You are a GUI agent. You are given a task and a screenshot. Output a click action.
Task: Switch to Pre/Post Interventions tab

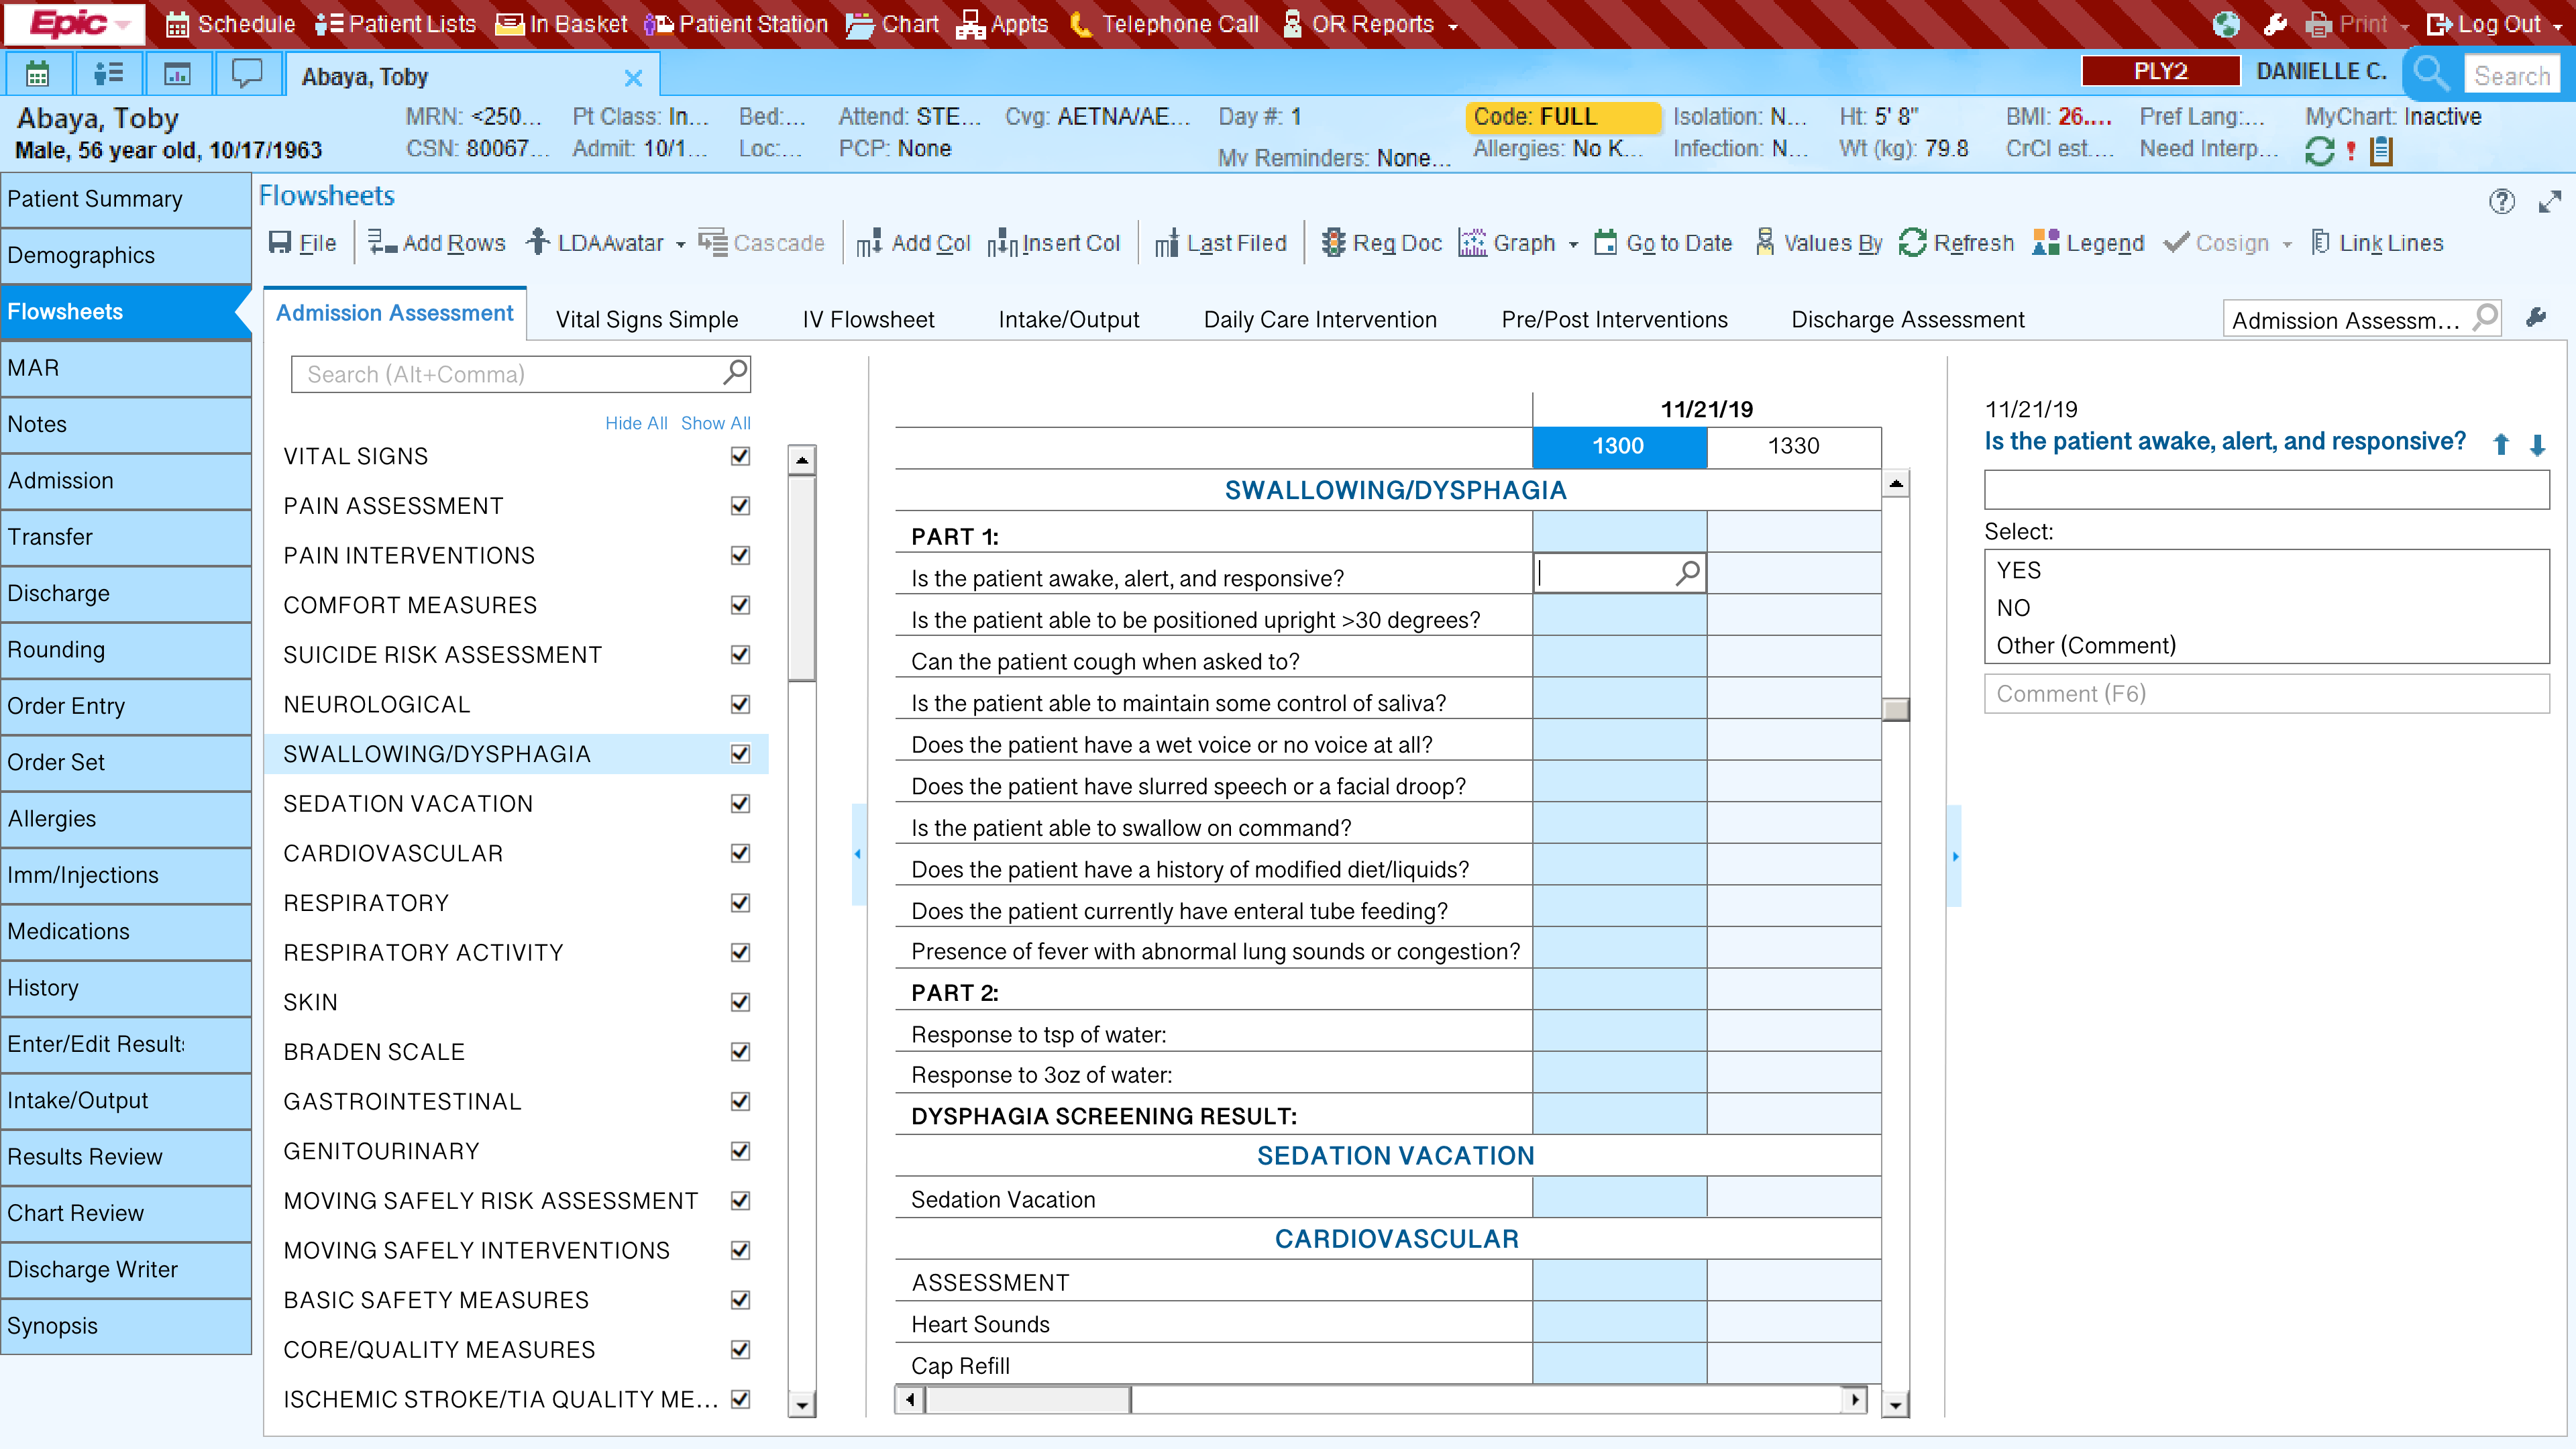pyautogui.click(x=1614, y=319)
